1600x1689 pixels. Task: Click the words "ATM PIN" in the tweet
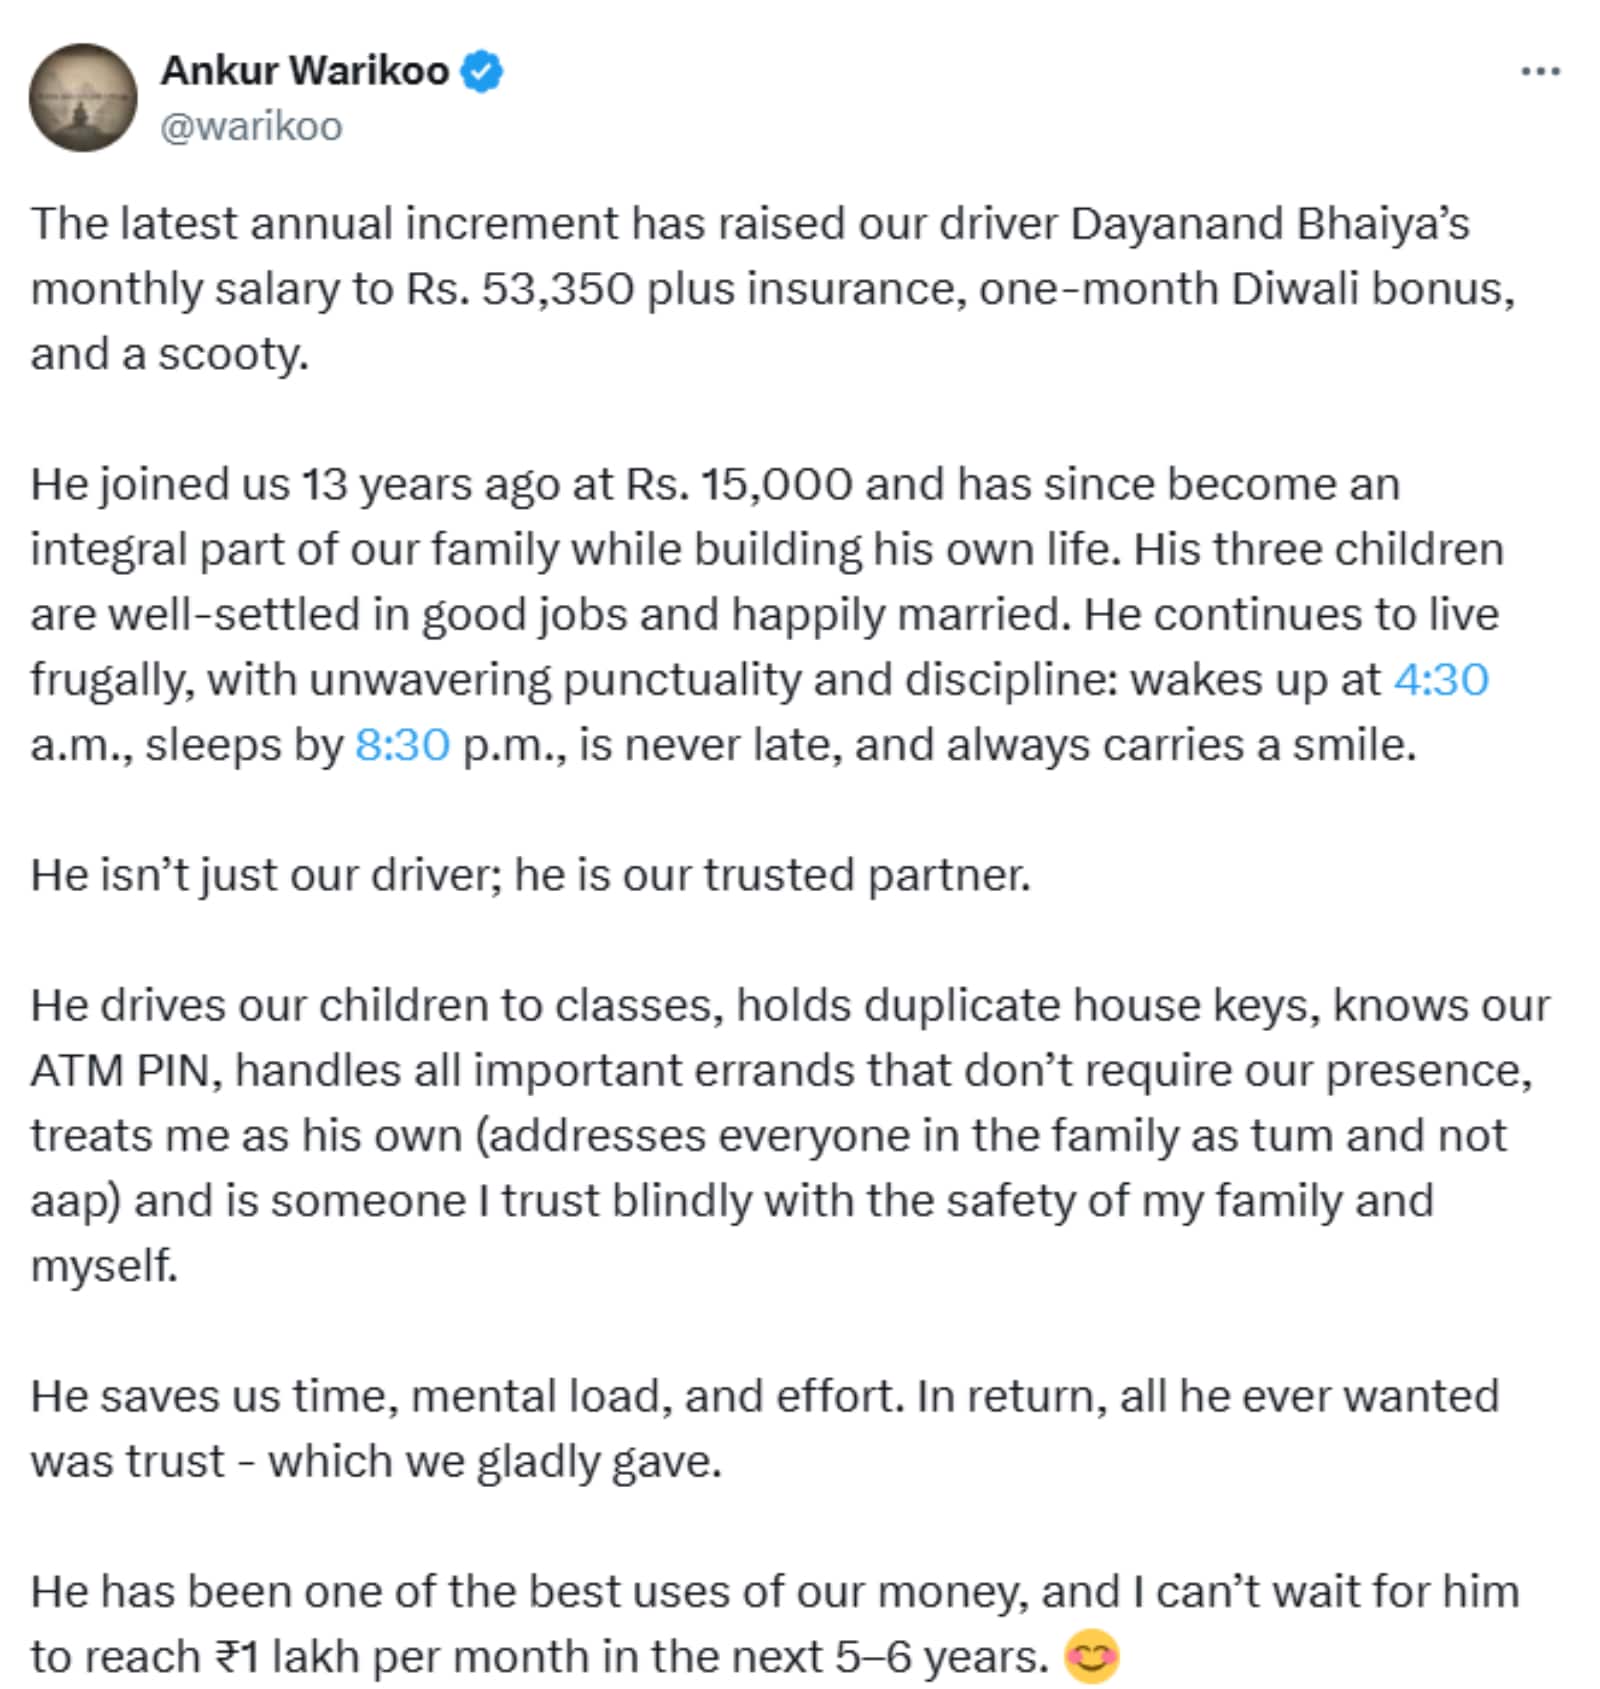point(122,1071)
